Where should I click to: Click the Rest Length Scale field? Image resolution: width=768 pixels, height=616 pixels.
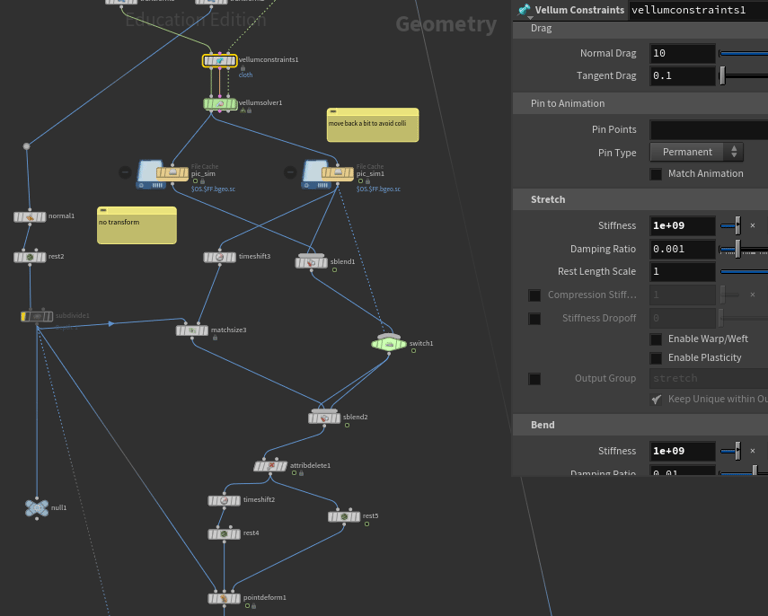[x=682, y=272]
